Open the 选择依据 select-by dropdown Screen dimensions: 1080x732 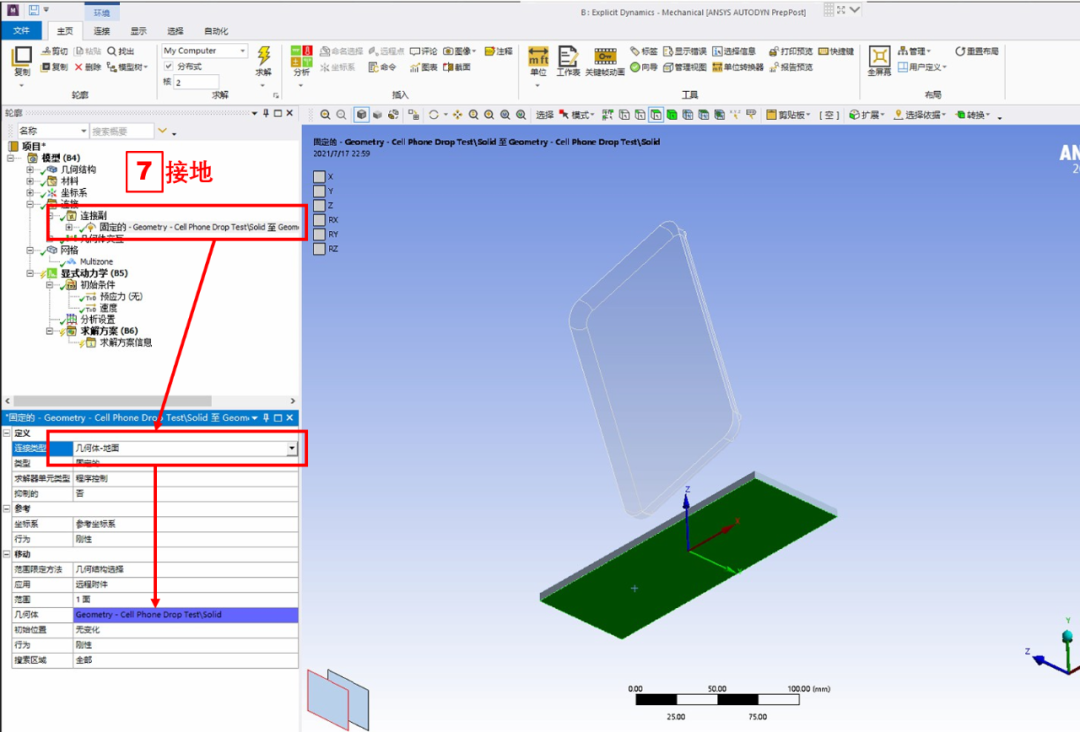pyautogui.click(x=920, y=115)
